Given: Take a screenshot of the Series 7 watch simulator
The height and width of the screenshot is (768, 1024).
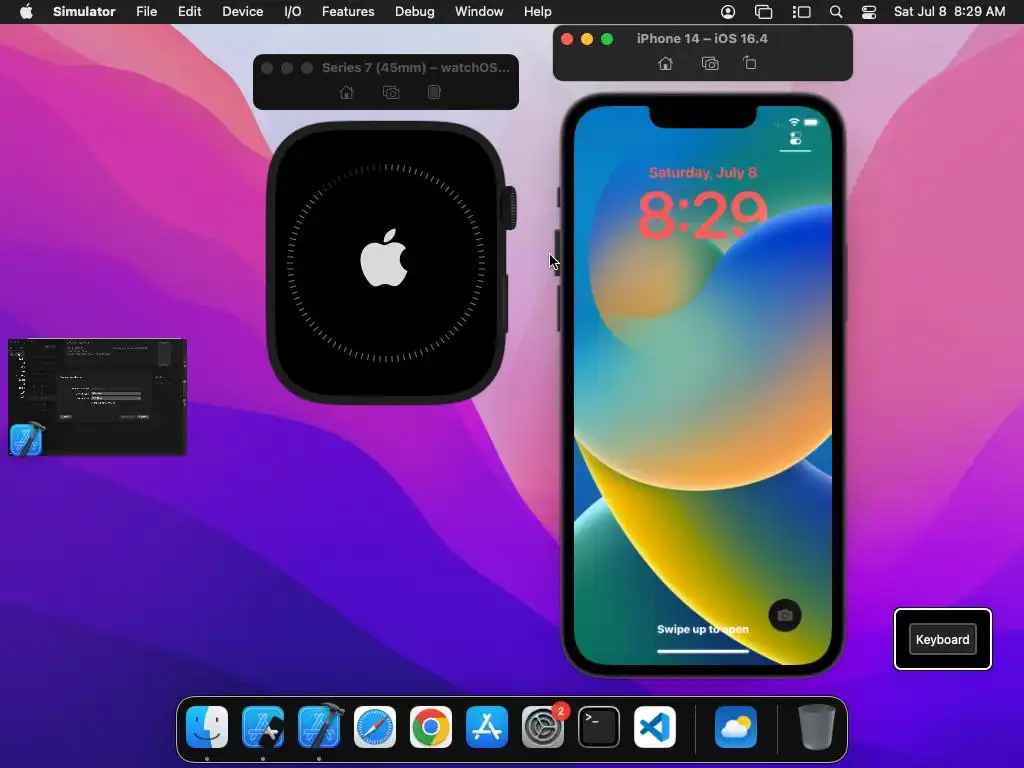Looking at the screenshot, I should pos(391,92).
